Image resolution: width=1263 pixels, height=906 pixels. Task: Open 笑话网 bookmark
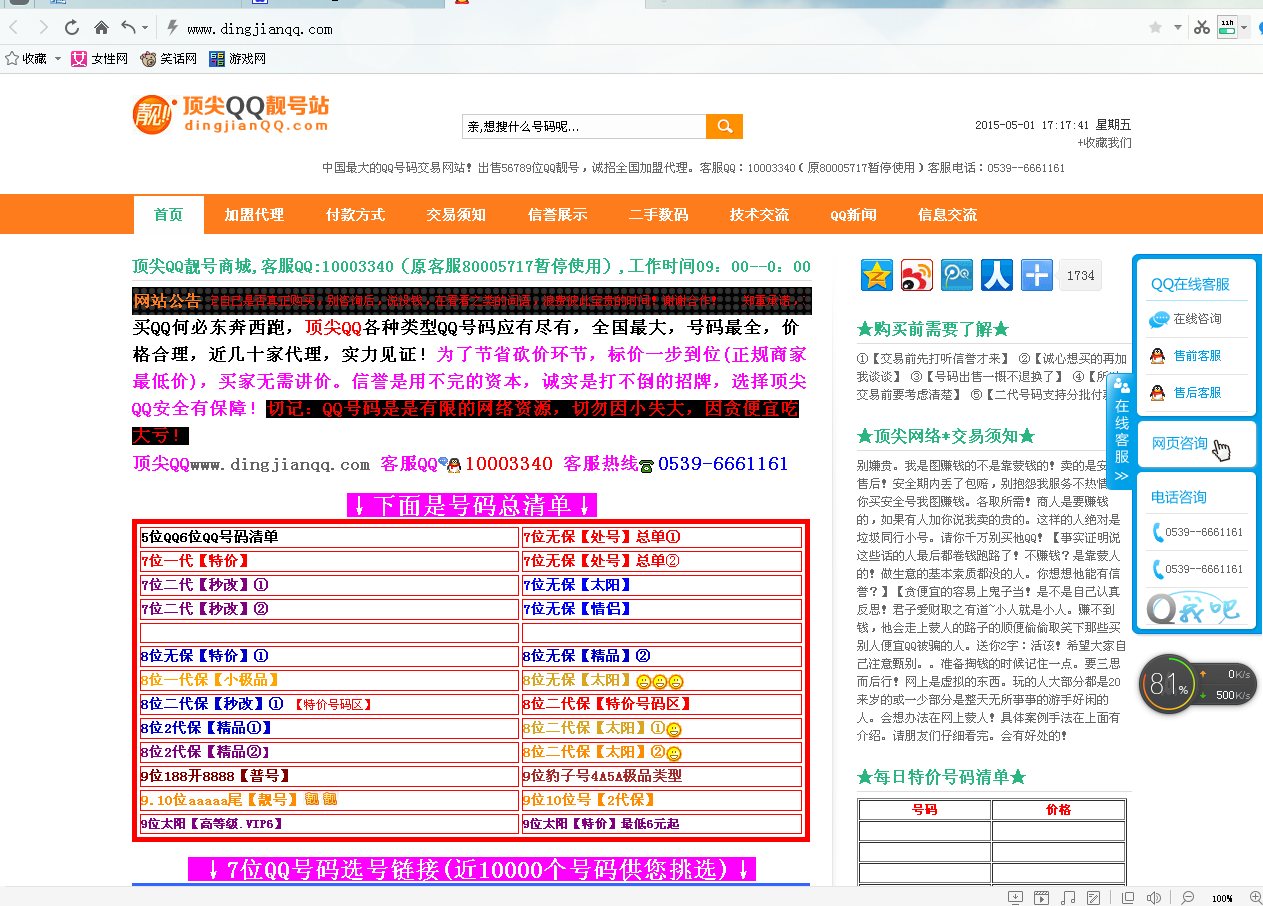coord(169,59)
